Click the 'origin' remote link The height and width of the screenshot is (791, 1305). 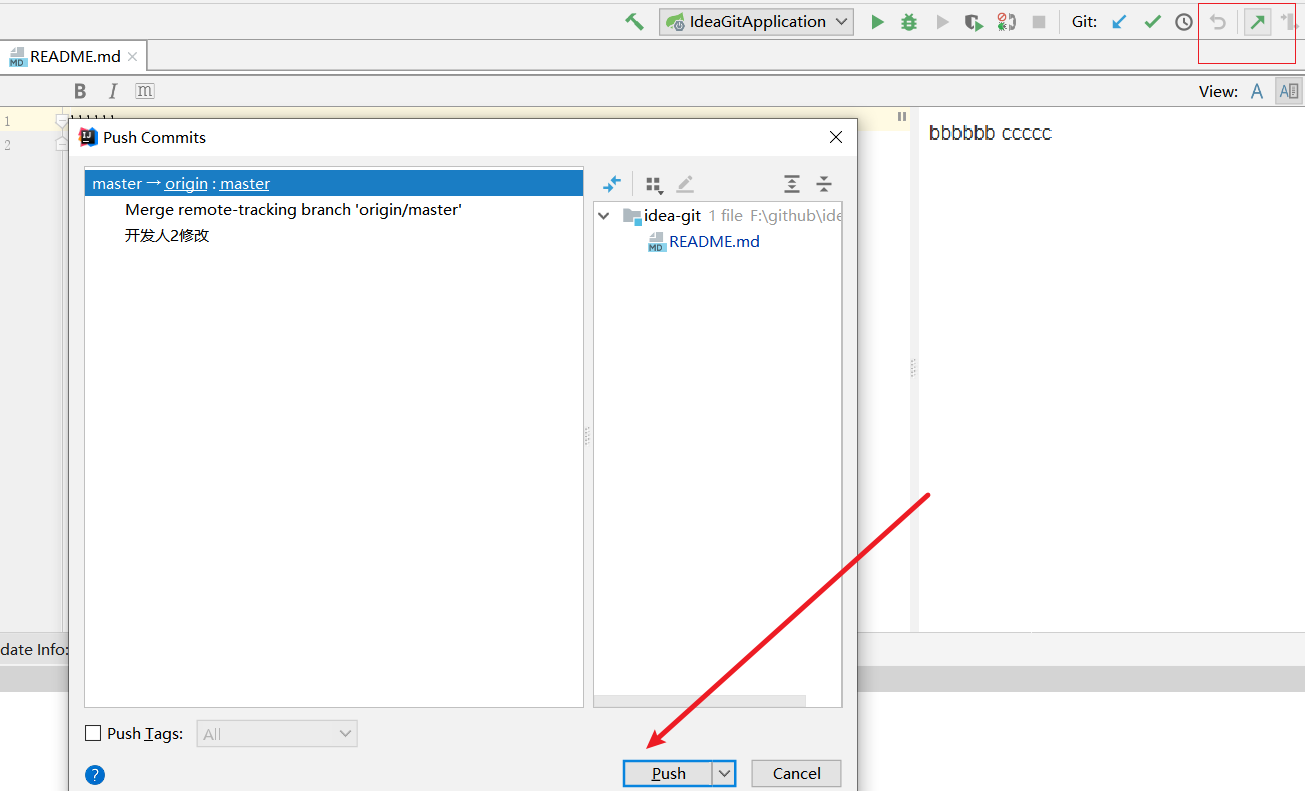click(x=186, y=184)
